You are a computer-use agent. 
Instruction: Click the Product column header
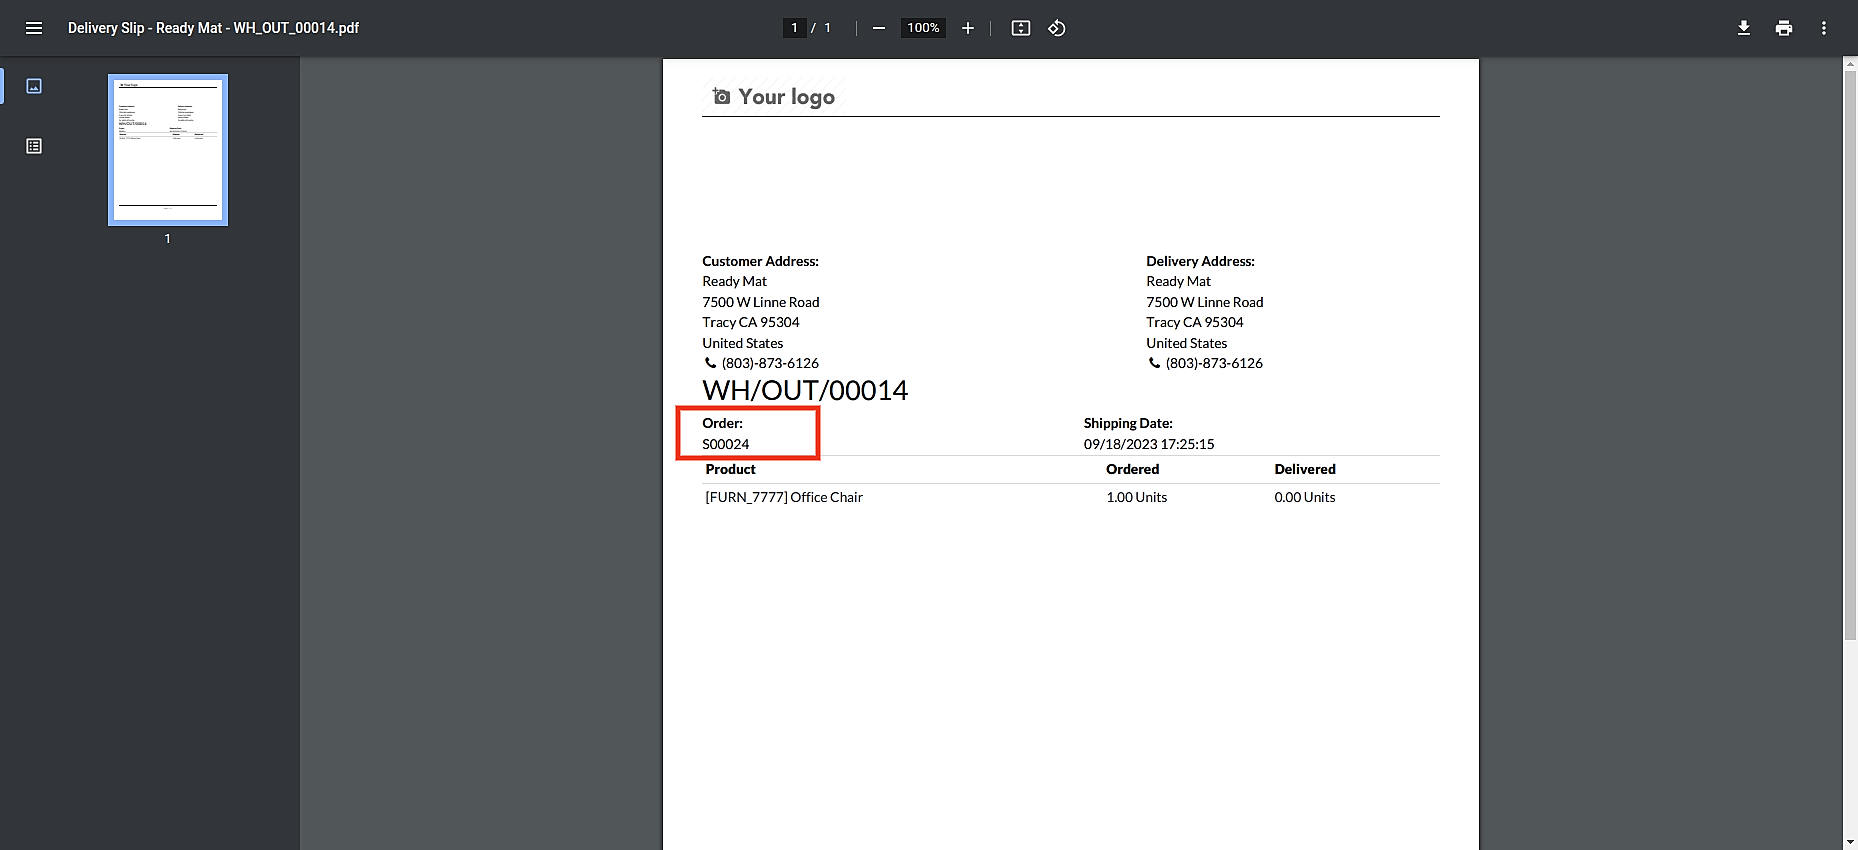tap(731, 469)
